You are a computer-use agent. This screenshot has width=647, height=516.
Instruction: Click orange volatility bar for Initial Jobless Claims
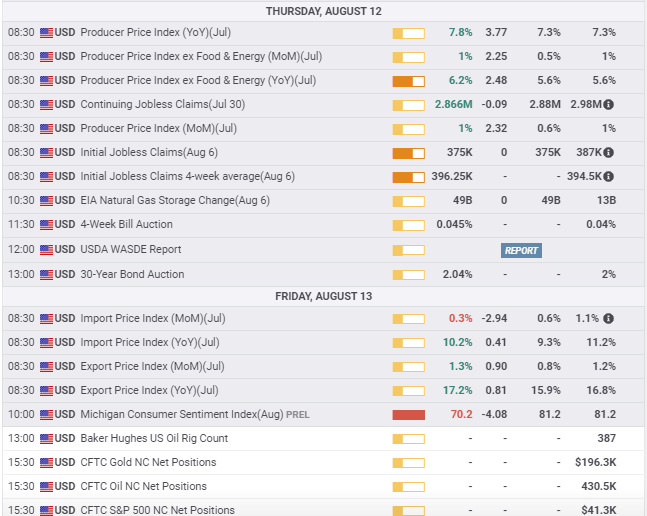(409, 153)
